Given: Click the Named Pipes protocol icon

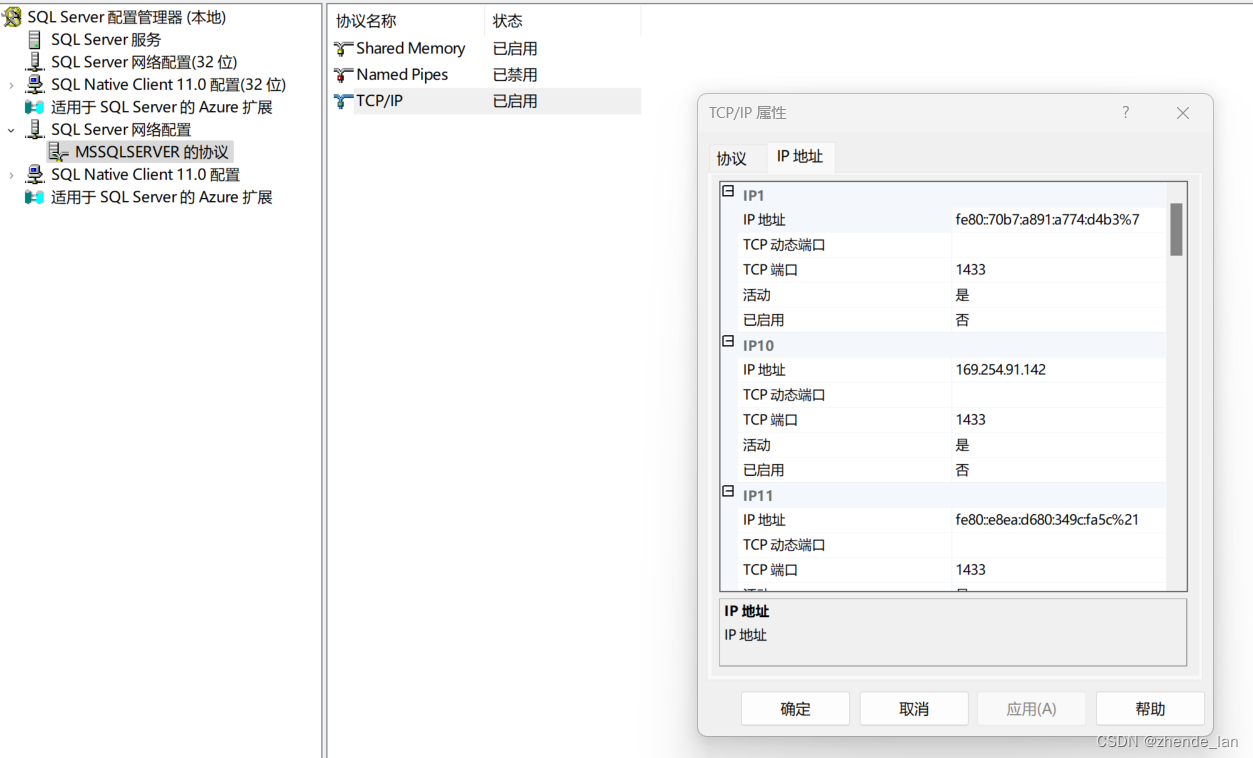Looking at the screenshot, I should 343,74.
